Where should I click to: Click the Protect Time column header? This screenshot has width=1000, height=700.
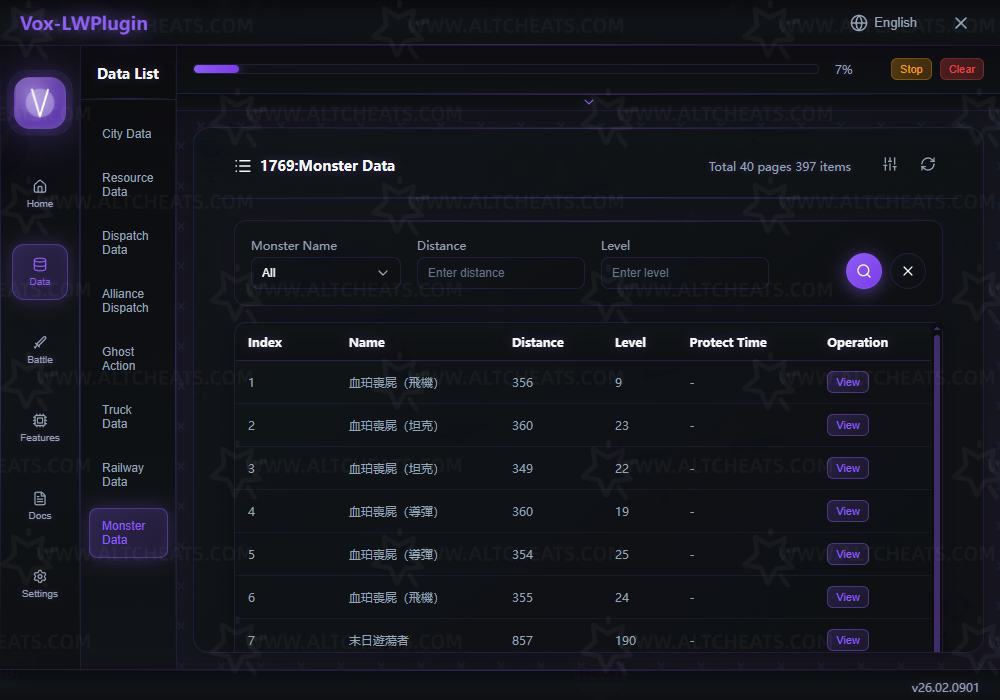(728, 342)
